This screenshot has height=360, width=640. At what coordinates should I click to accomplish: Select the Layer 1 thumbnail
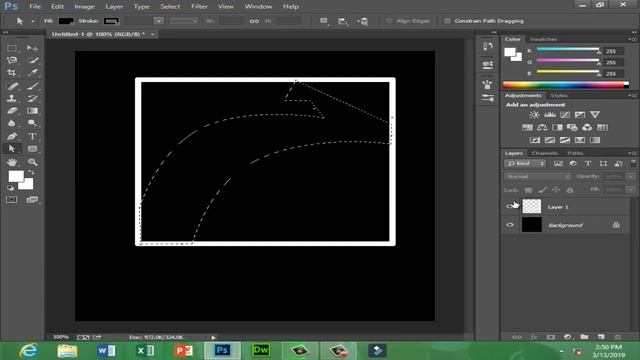click(x=532, y=207)
